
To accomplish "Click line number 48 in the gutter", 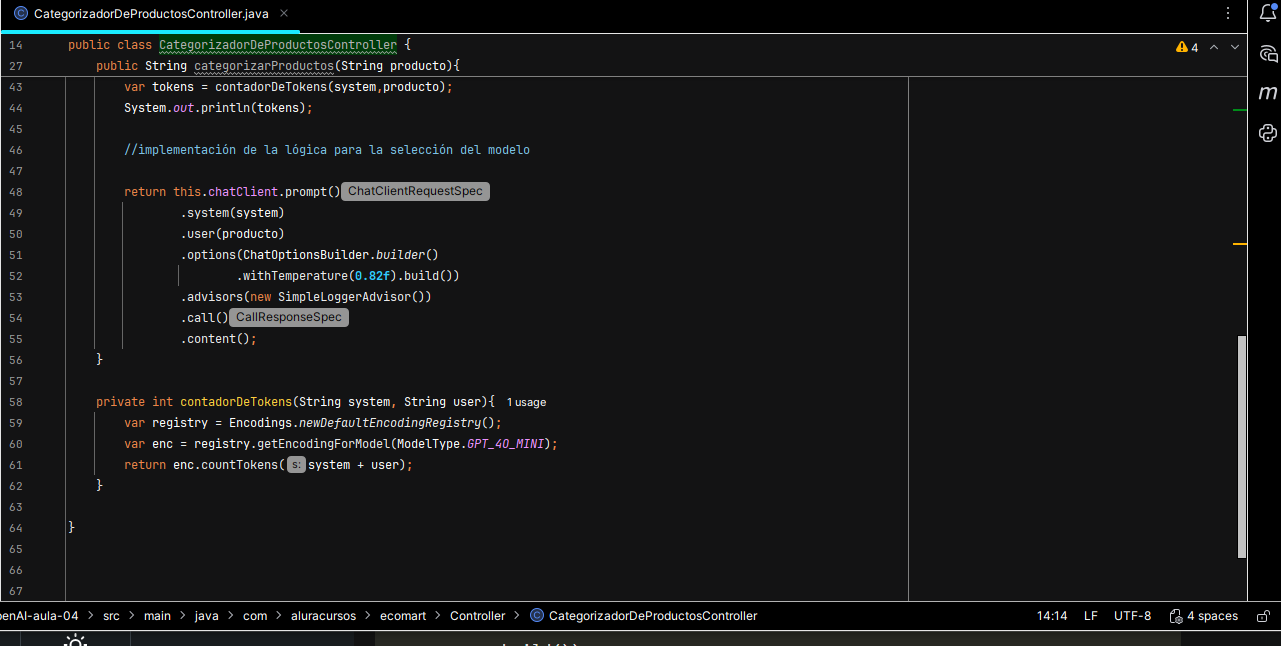I will [15, 192].
